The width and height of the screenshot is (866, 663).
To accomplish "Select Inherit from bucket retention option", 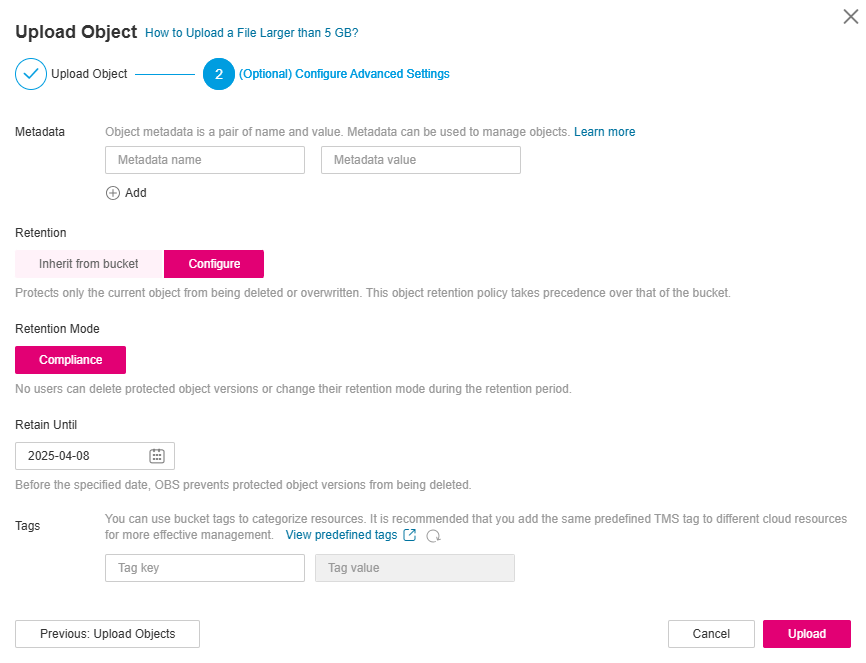I will [x=89, y=264].
